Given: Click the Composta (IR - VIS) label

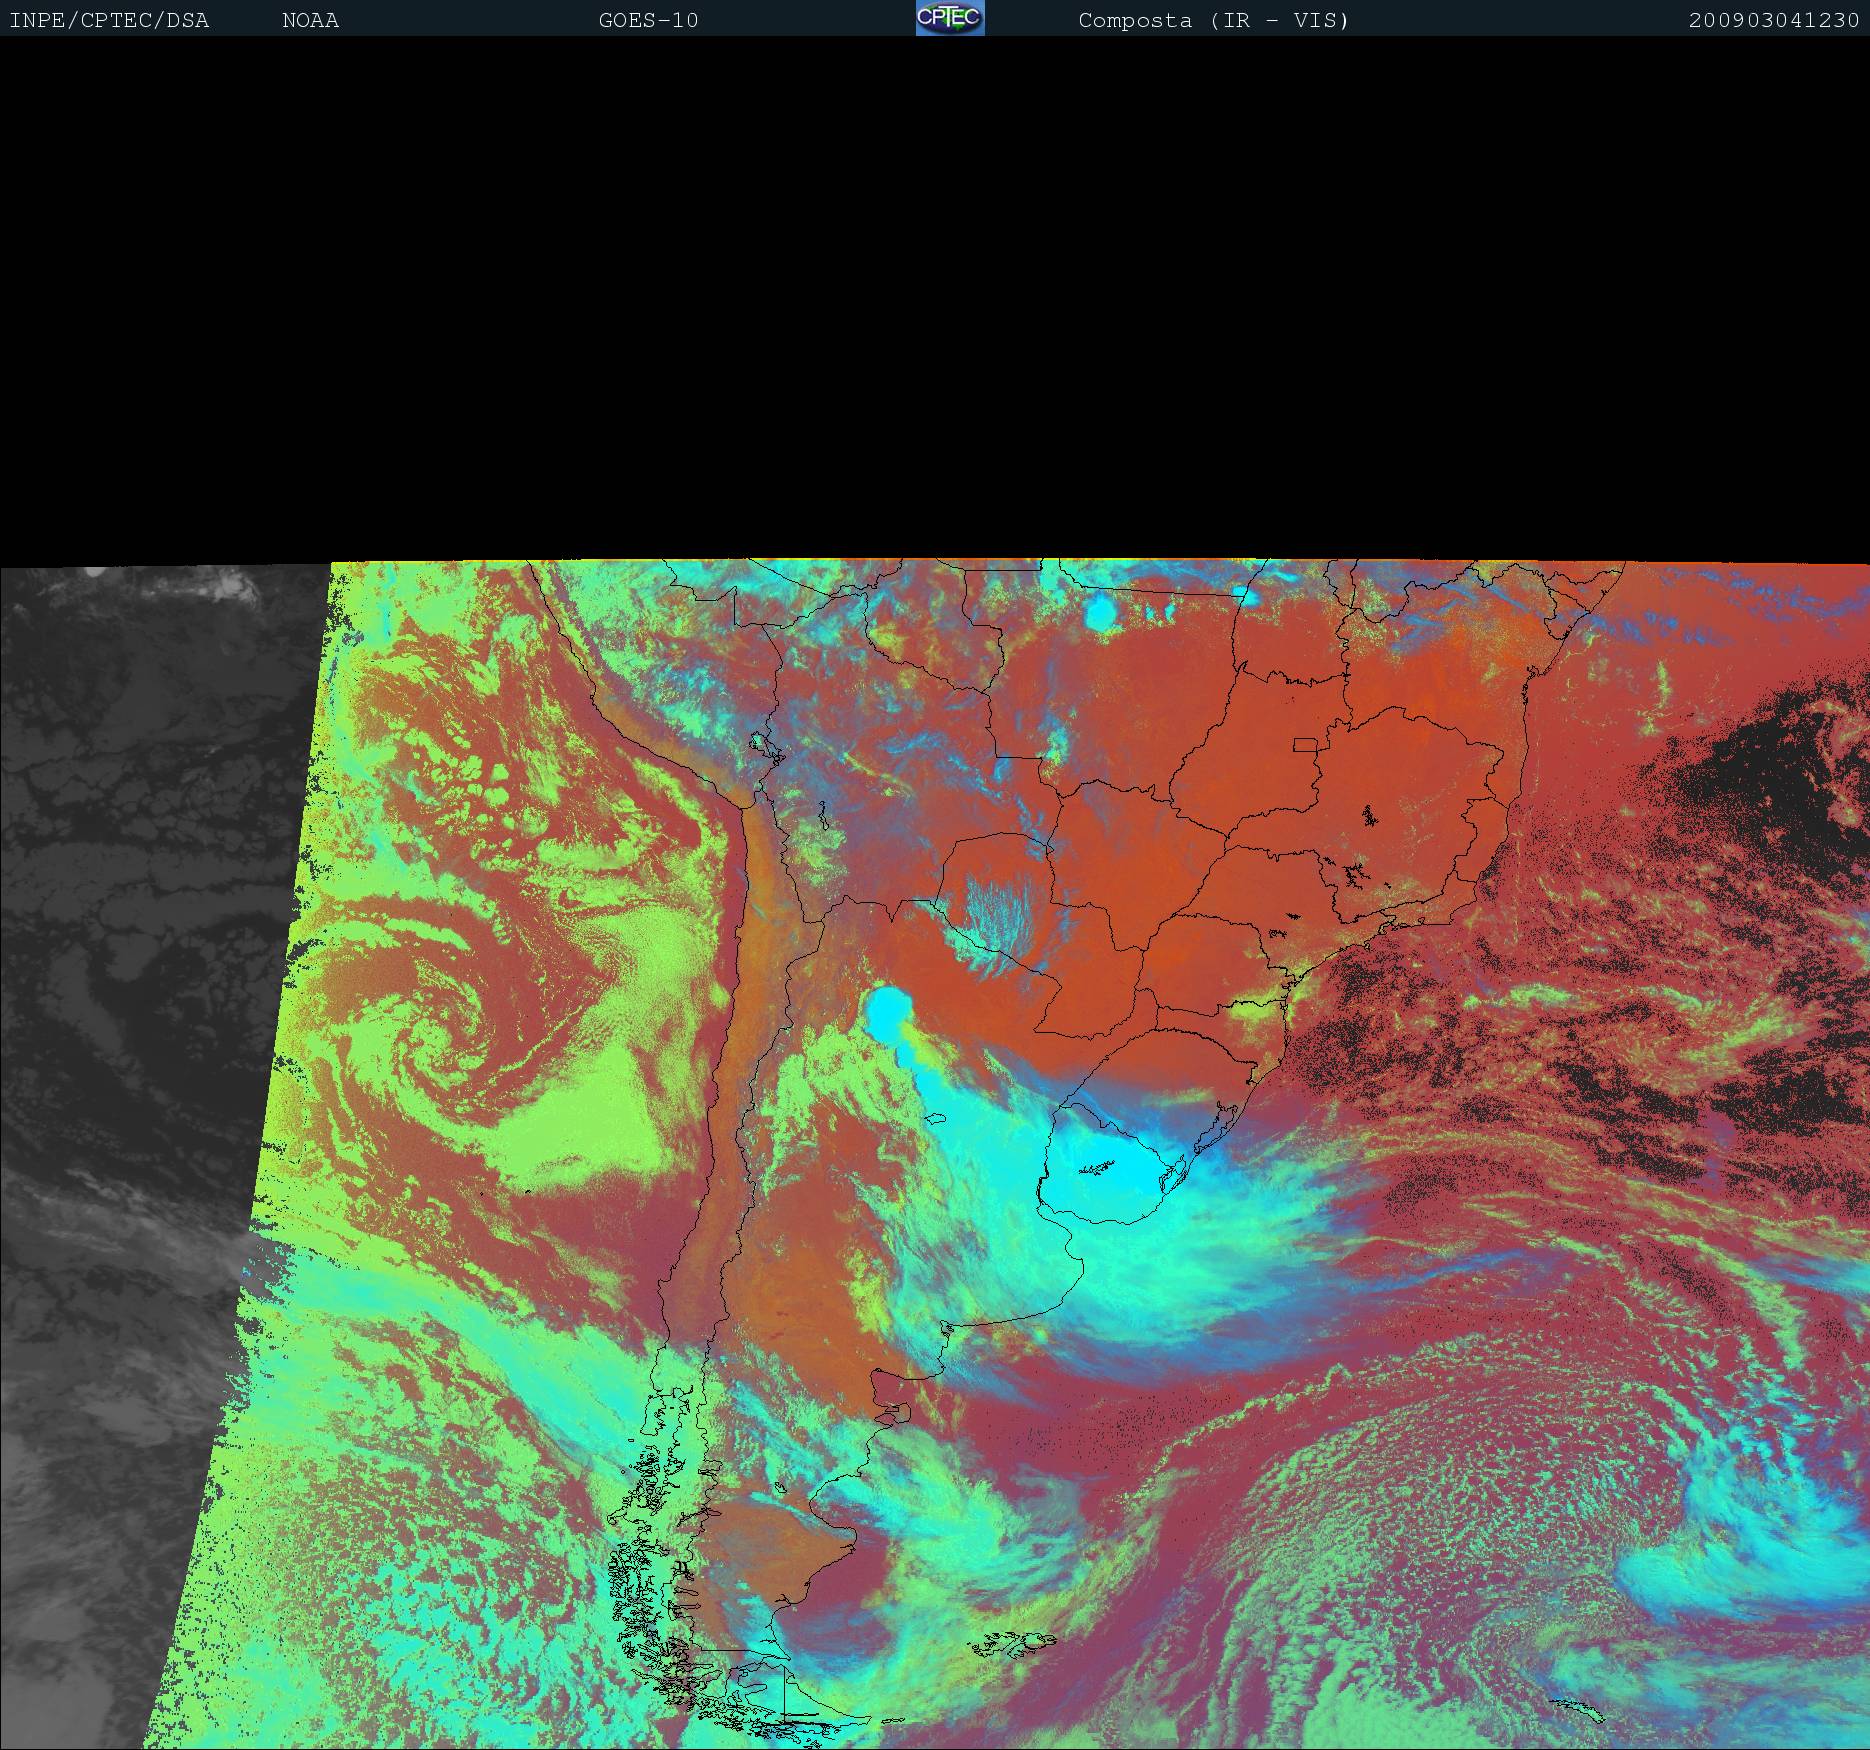Looking at the screenshot, I should tap(1213, 21).
